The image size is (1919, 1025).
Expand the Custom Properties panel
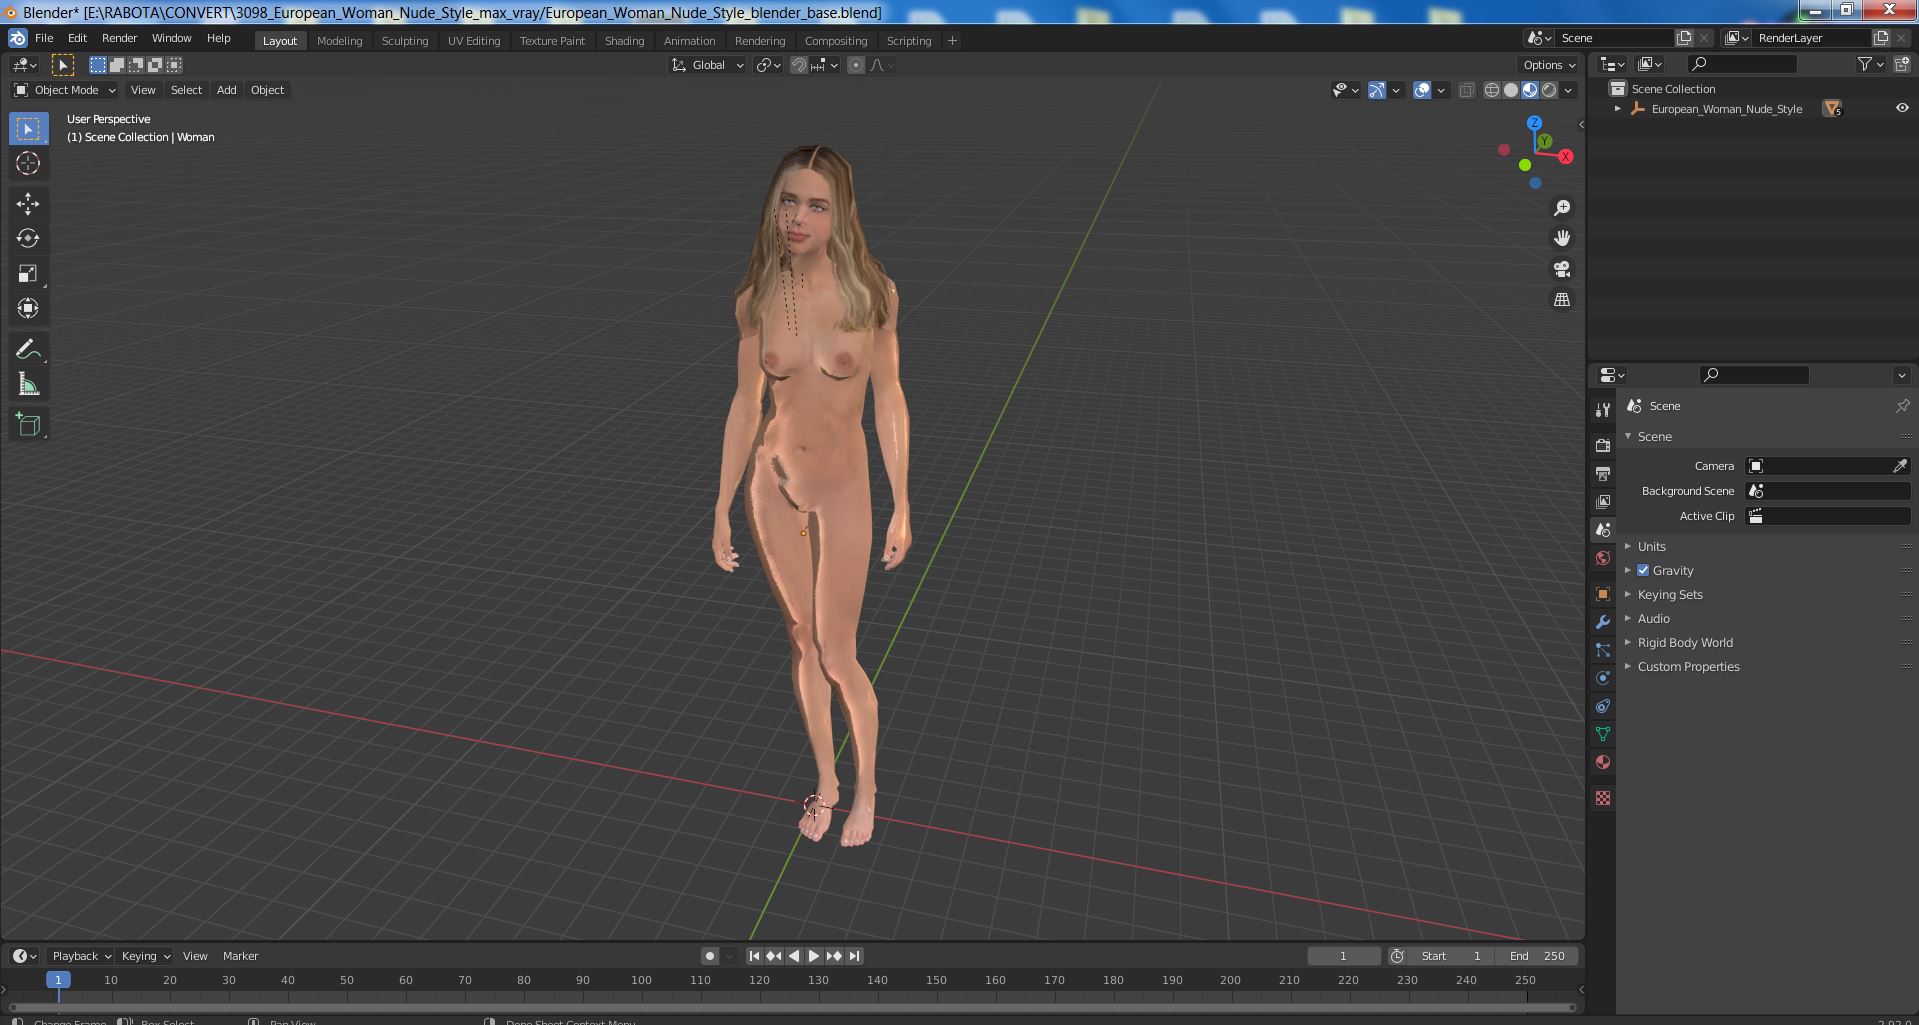click(x=1688, y=666)
